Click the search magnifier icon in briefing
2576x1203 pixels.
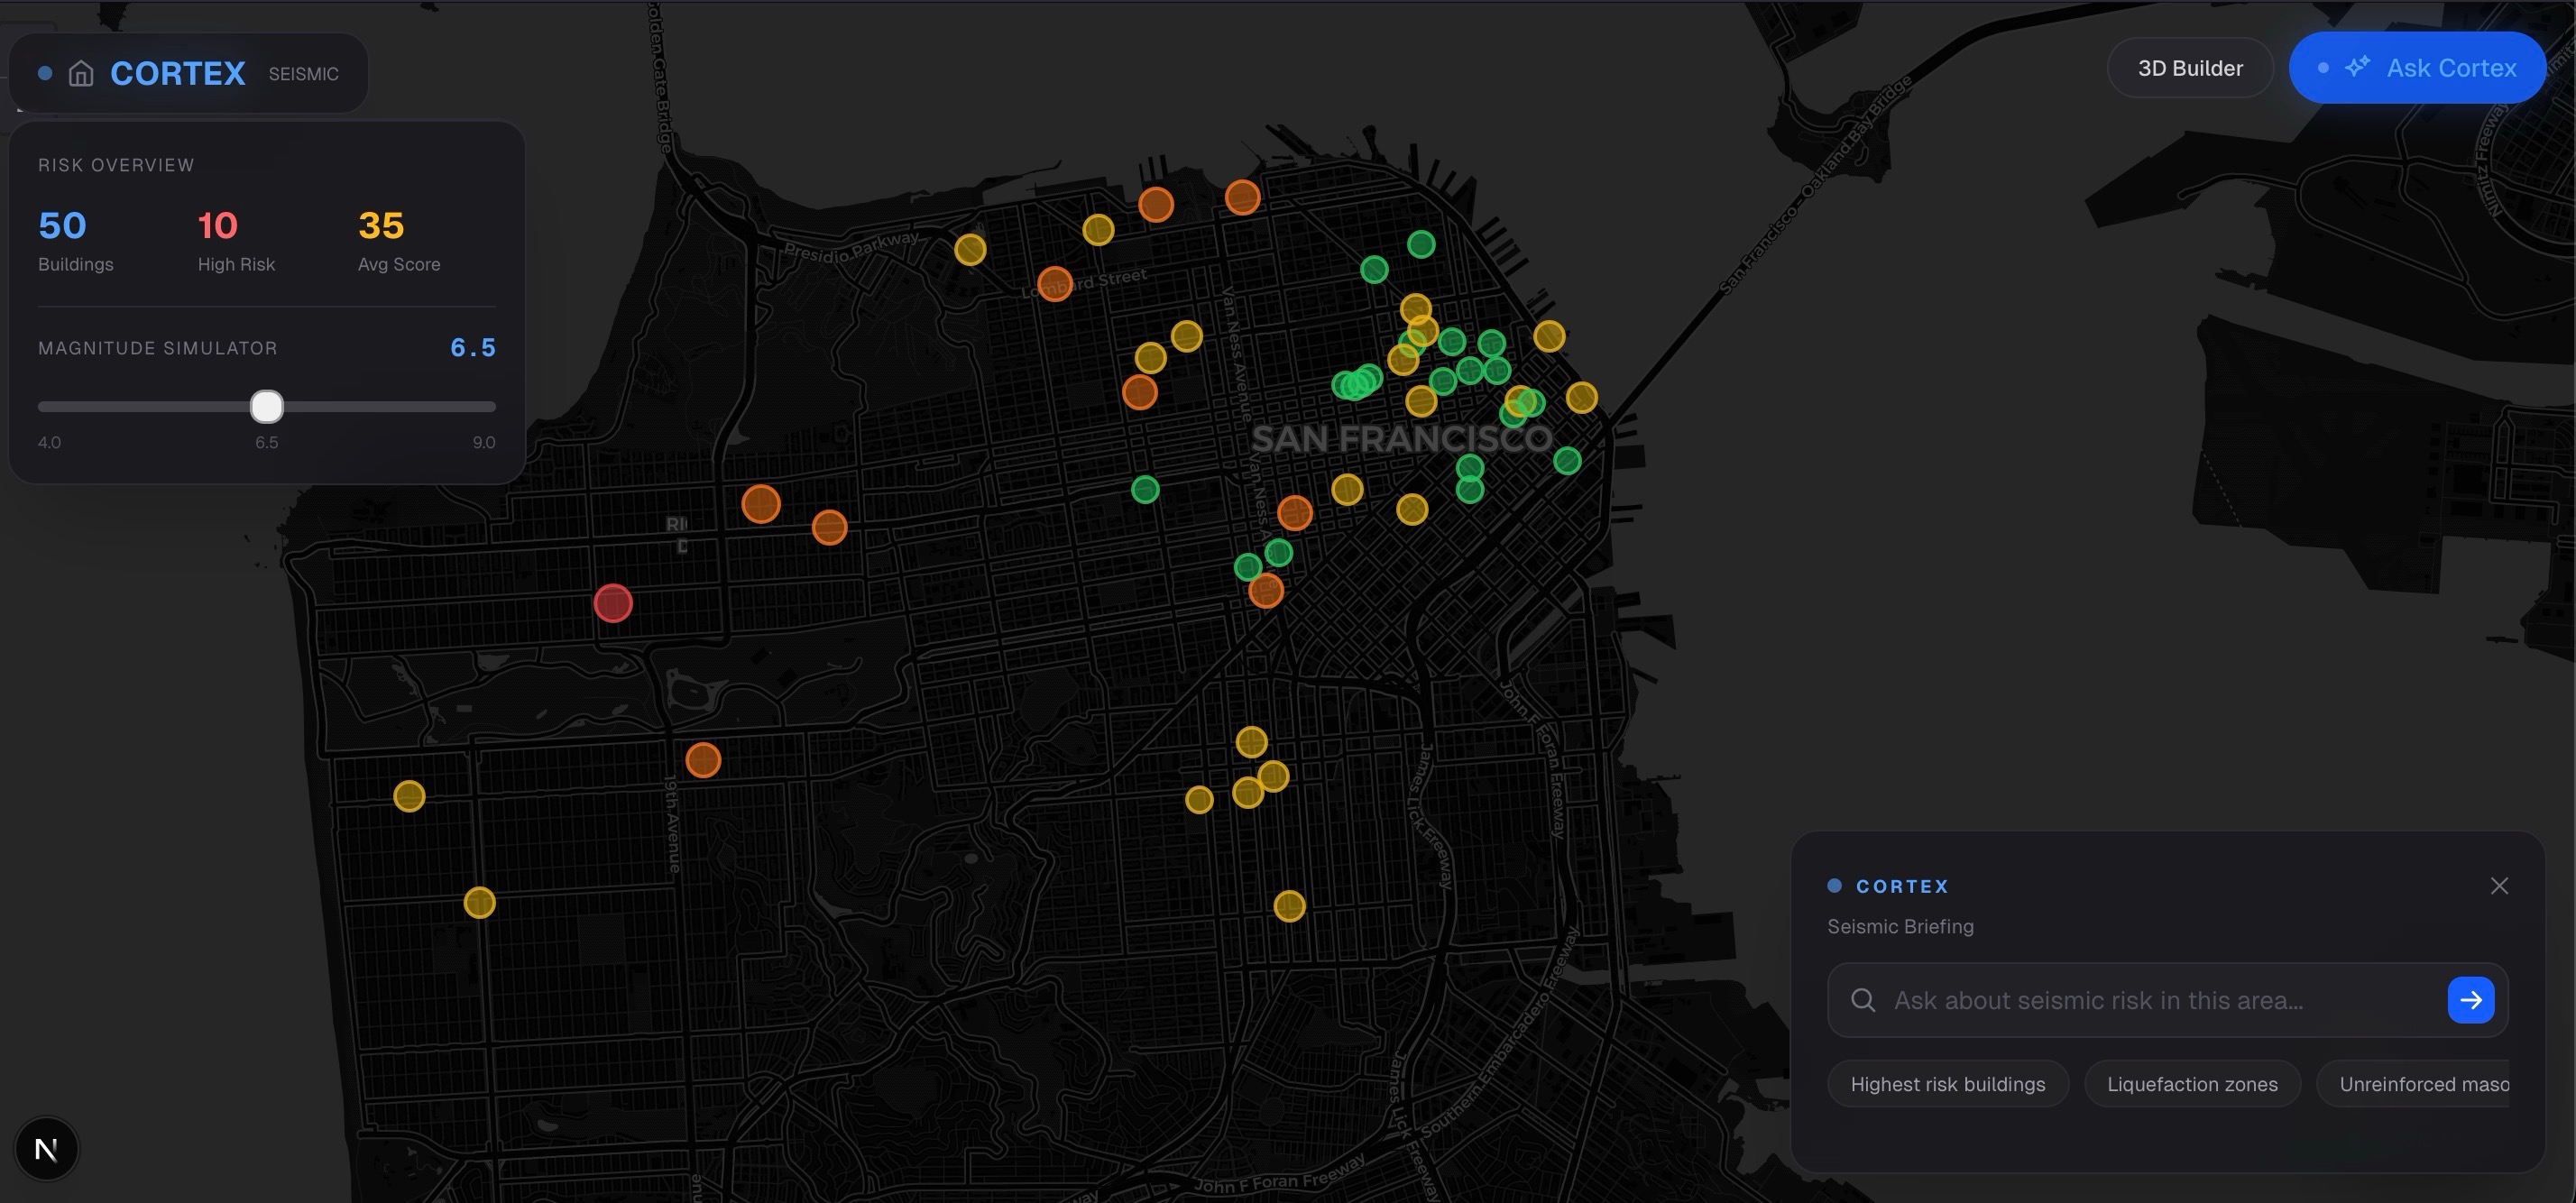coord(1862,1000)
